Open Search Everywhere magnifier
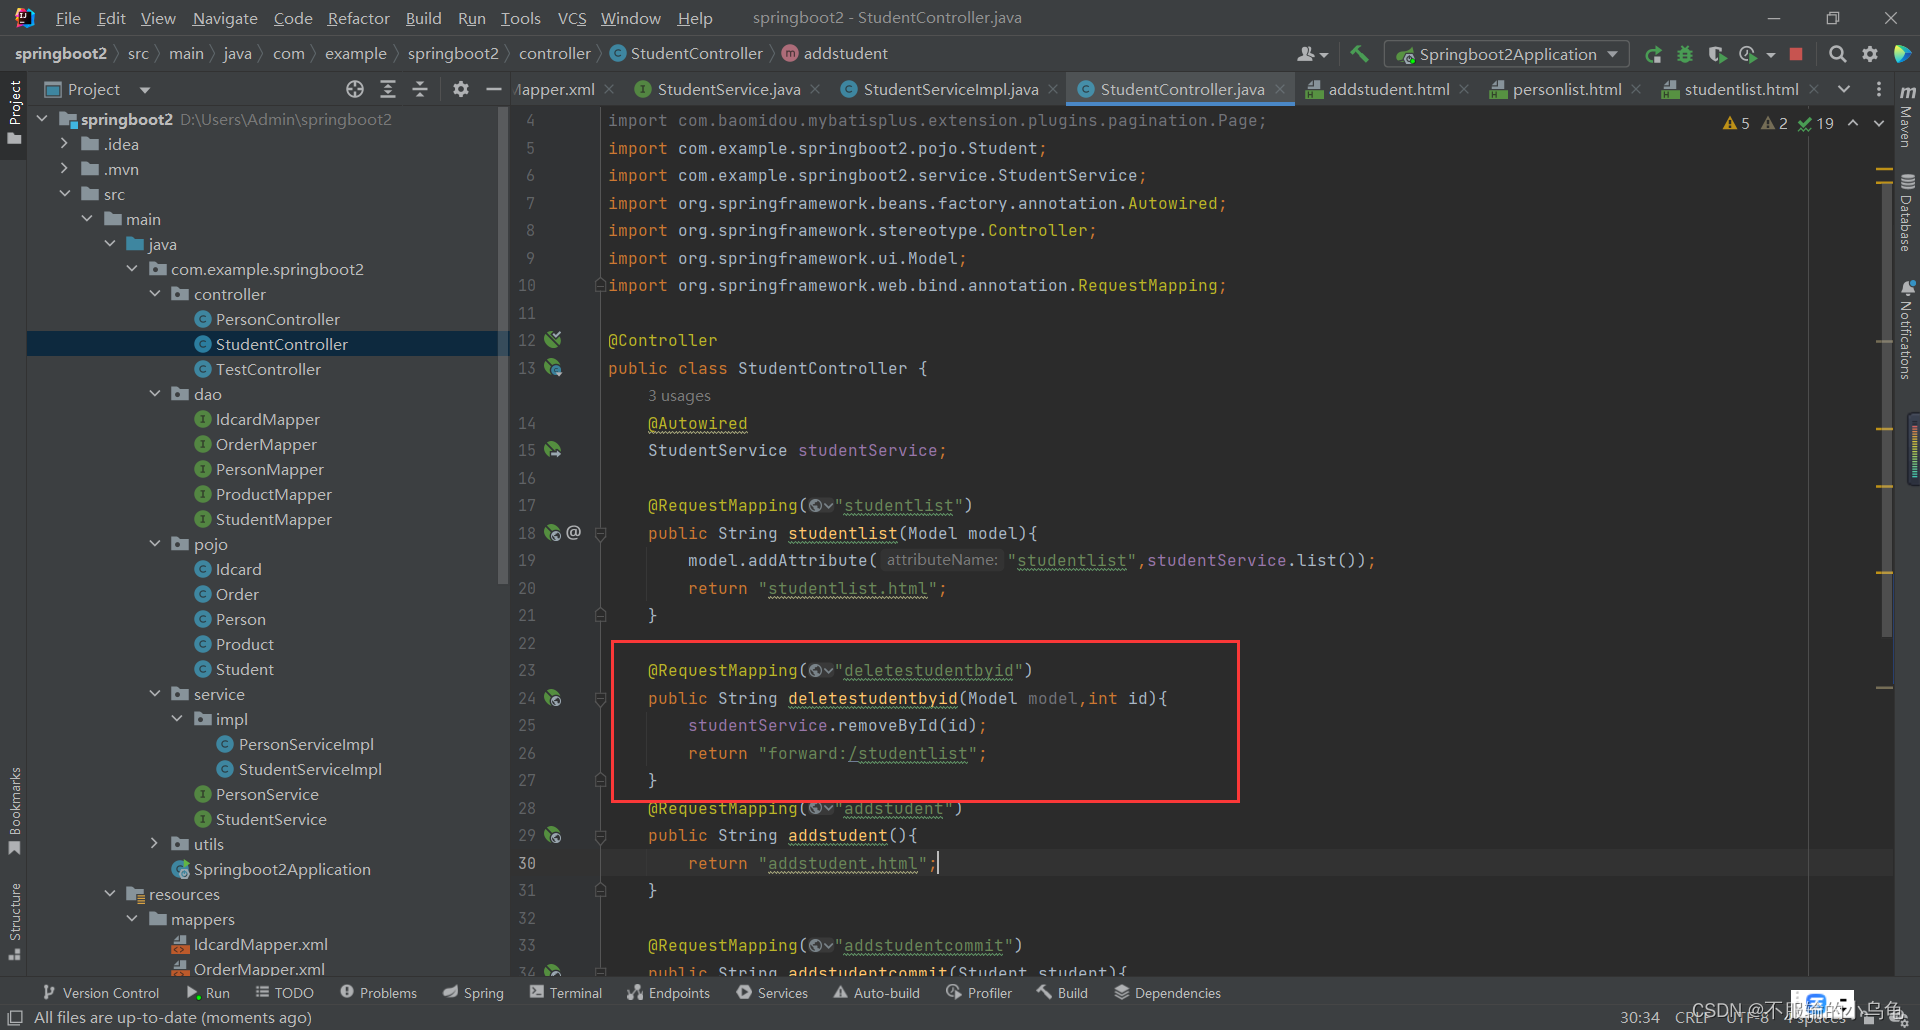Screen dimensions: 1920x1030 pos(1837,54)
